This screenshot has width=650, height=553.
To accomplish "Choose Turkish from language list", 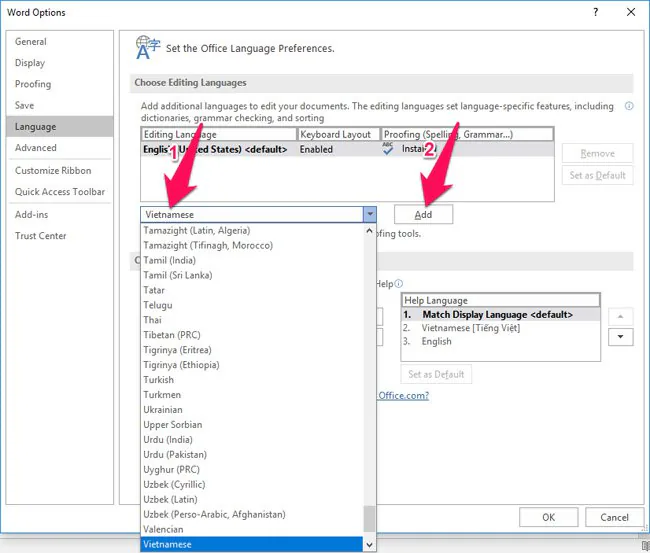I will pyautogui.click(x=252, y=380).
